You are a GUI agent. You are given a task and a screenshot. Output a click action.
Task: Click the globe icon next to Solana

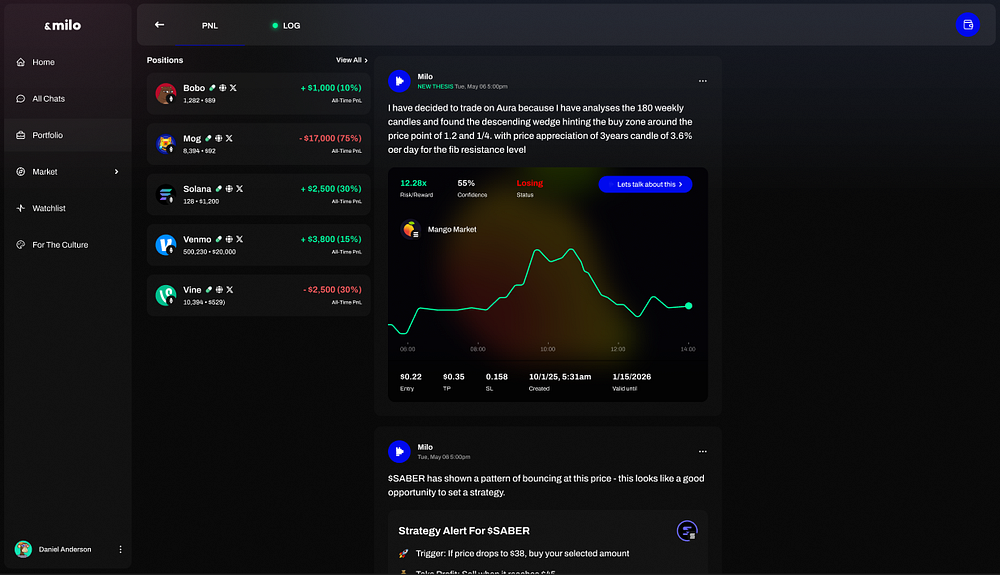pyautogui.click(x=229, y=188)
